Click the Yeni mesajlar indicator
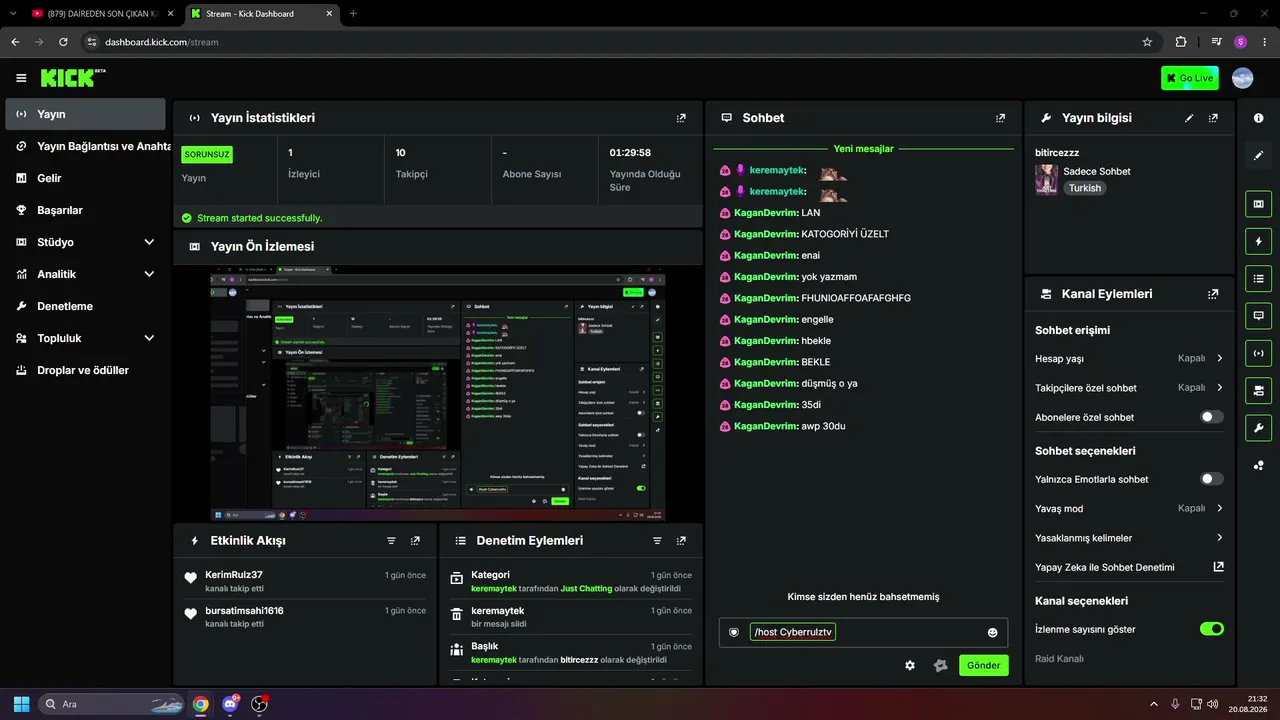 pyautogui.click(x=863, y=149)
